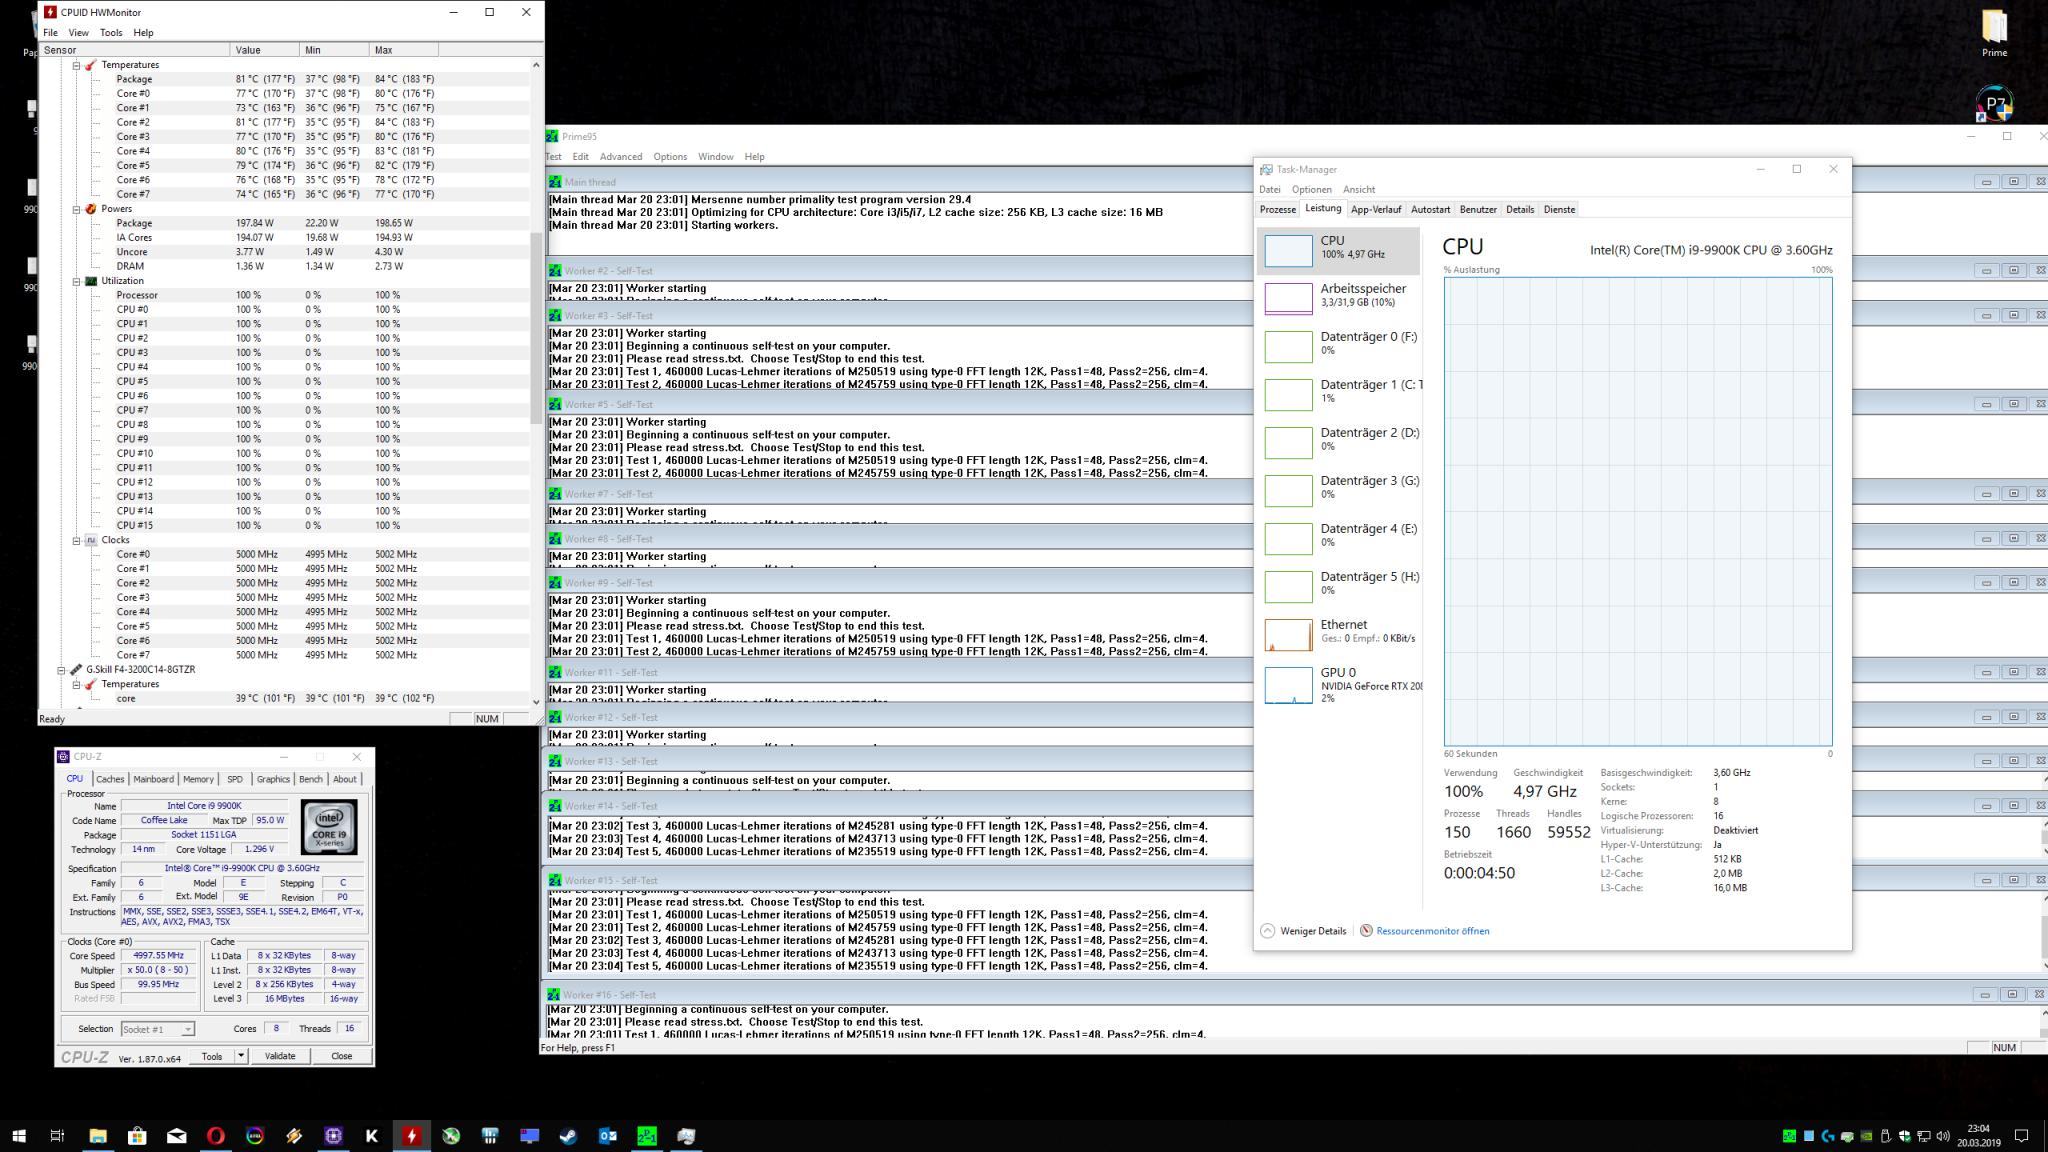Open the Tools menu in HWMonitor

[111, 33]
